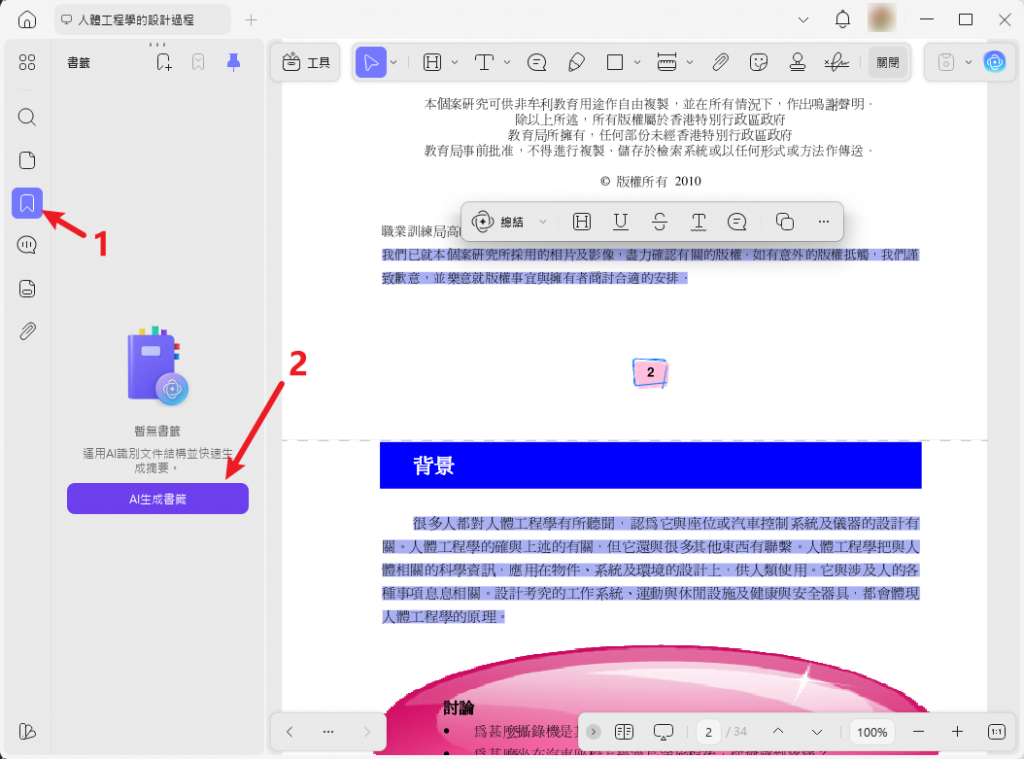Open the zoom percentage dropdown
The height and width of the screenshot is (759, 1024).
(x=871, y=732)
